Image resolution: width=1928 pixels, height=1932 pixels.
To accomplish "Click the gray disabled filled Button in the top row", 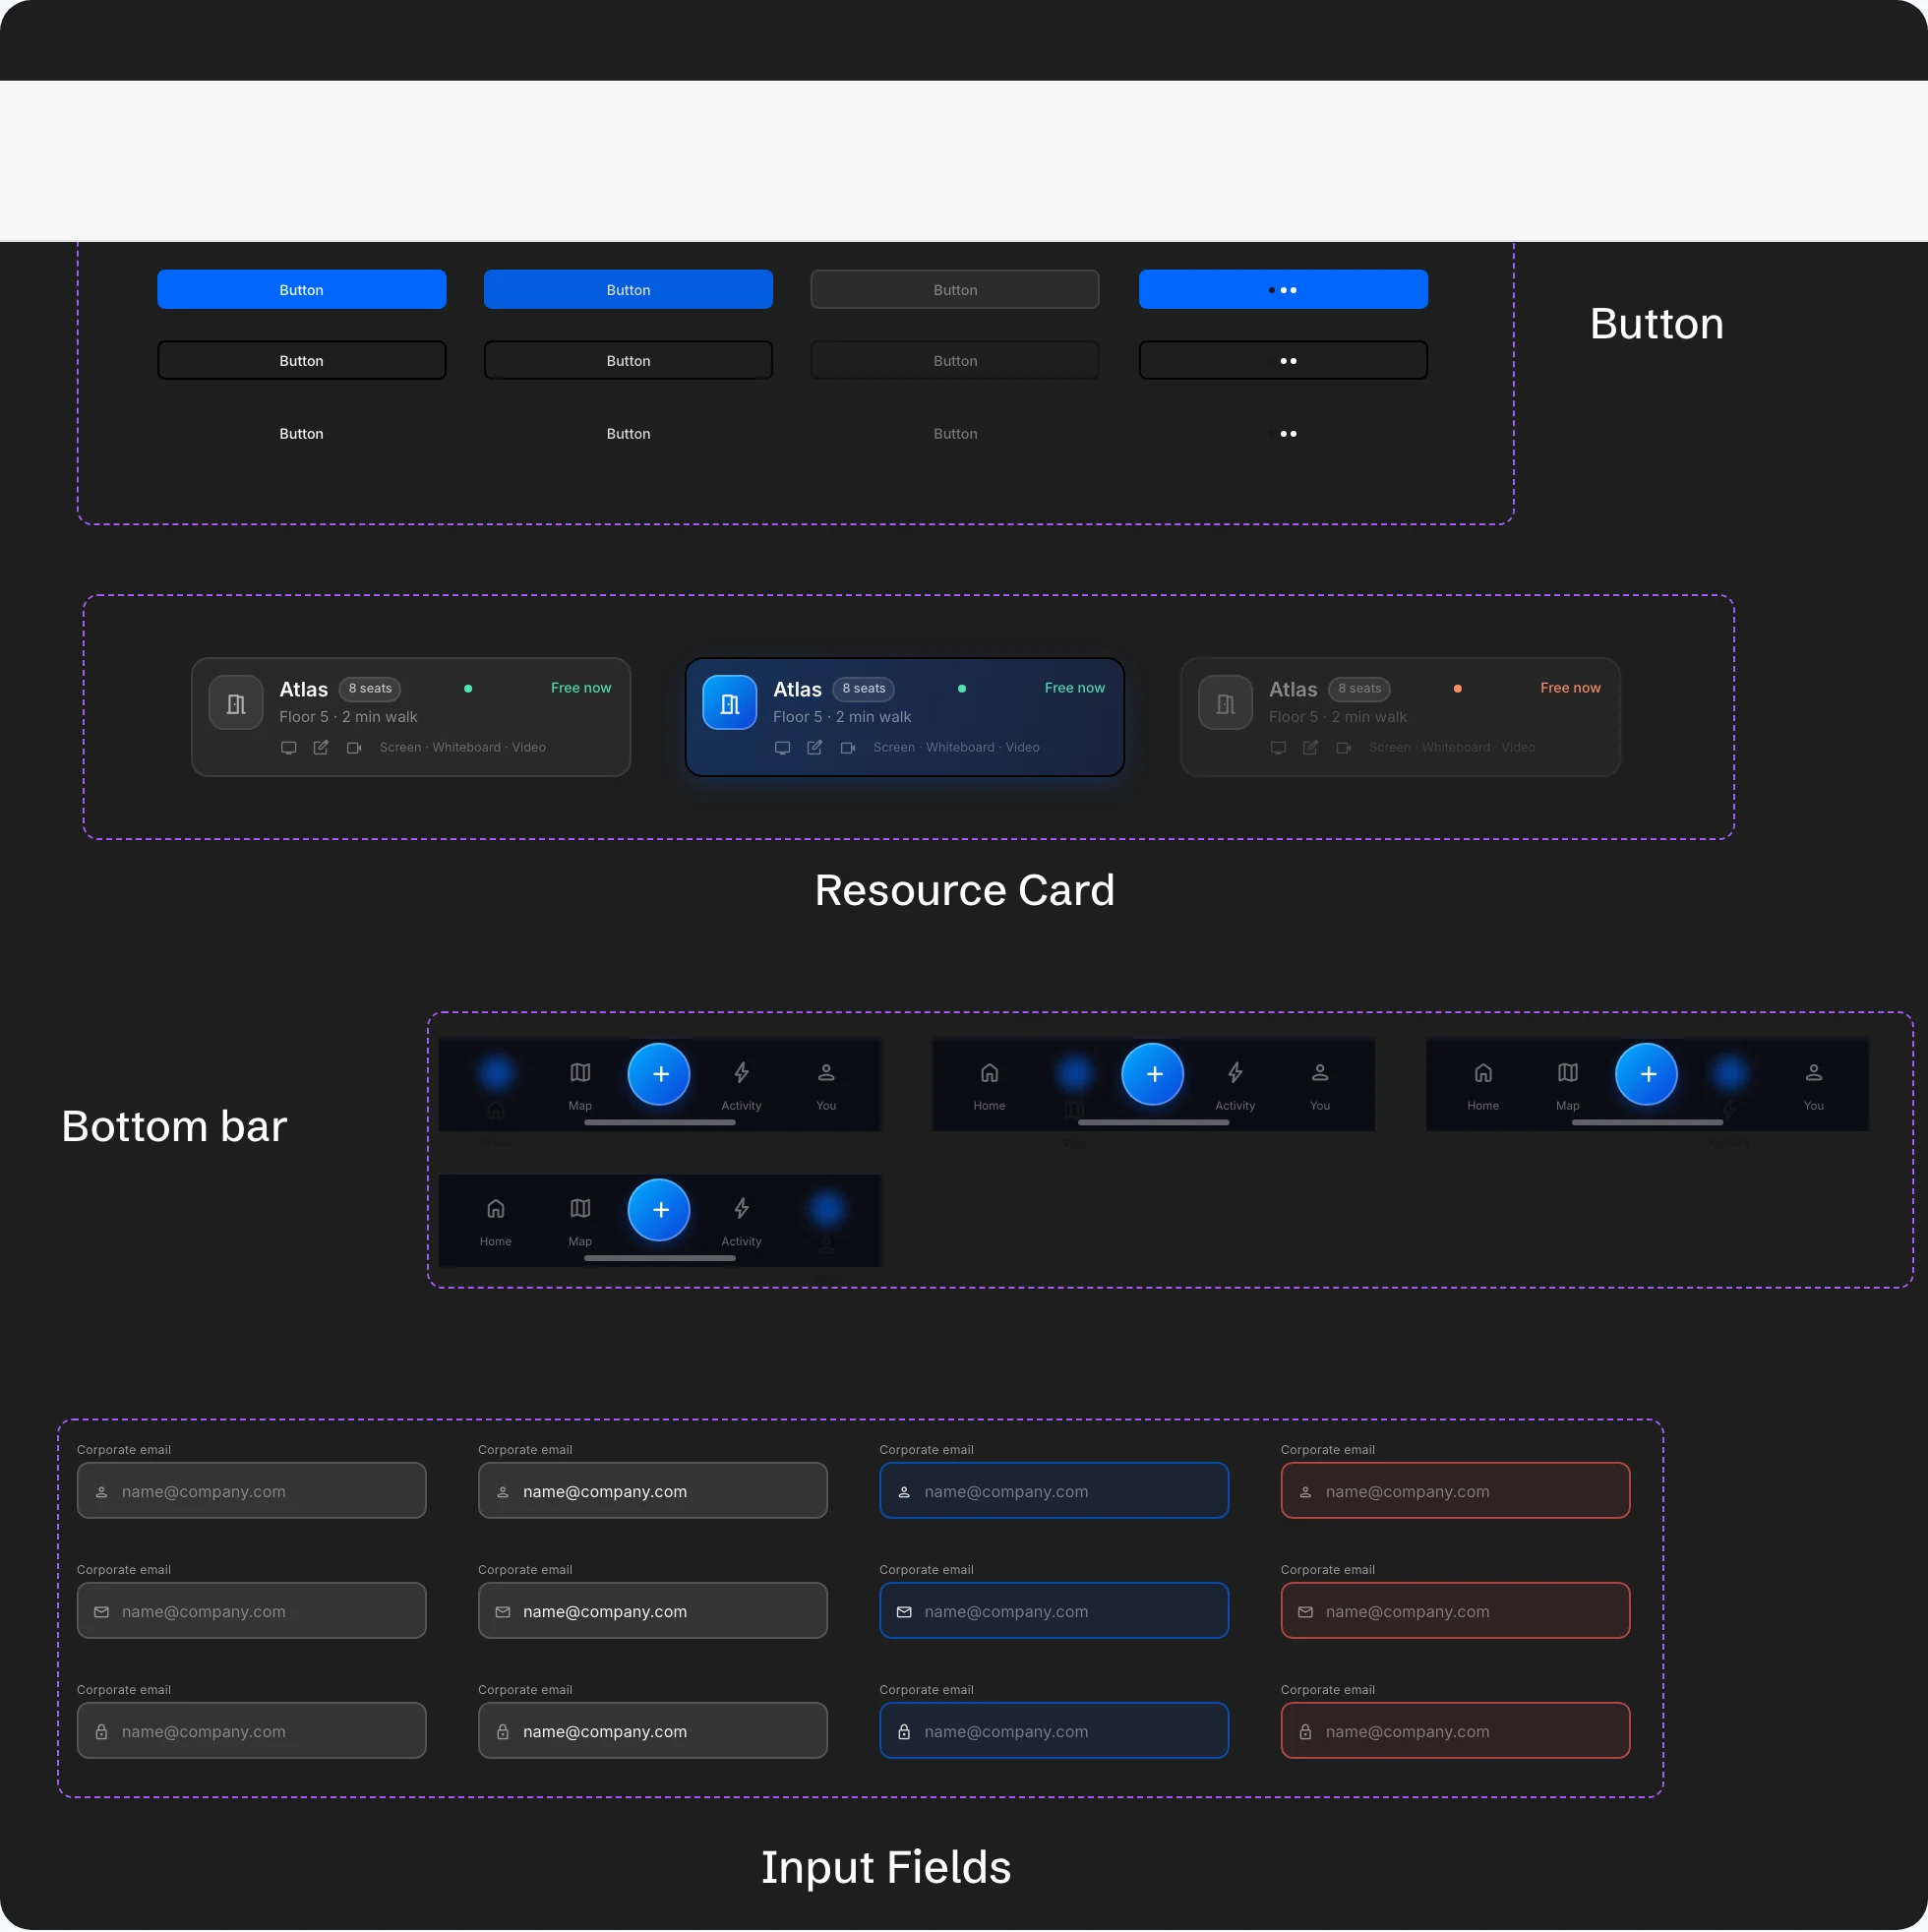I will click(x=955, y=290).
